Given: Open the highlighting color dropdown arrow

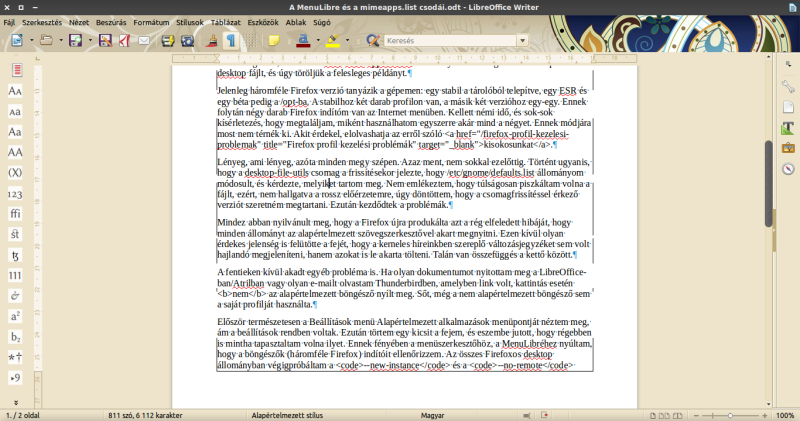Looking at the screenshot, I should tap(347, 40).
